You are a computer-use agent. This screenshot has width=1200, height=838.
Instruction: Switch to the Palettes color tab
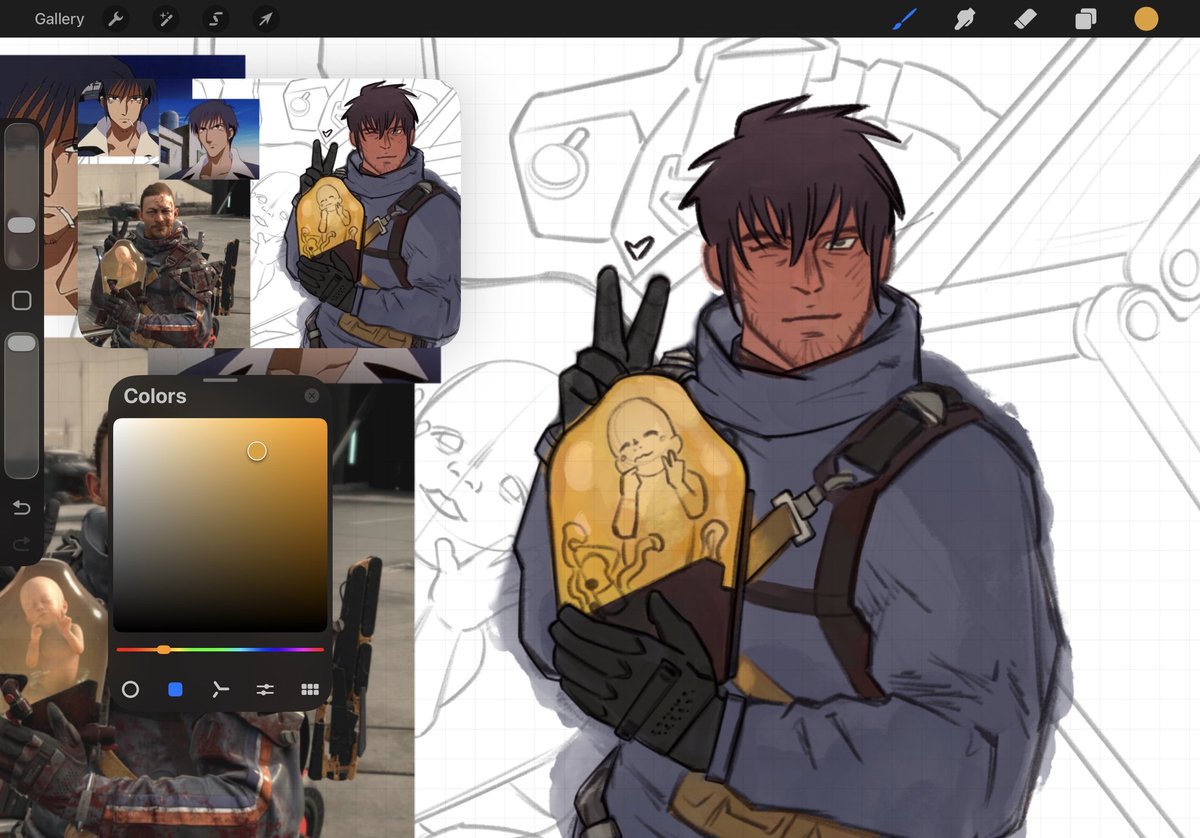(310, 689)
